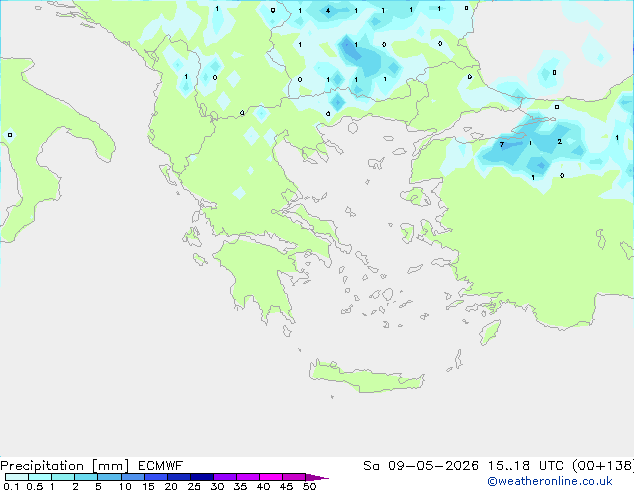Pick the 15–20 mm legend swatch
The height and width of the screenshot is (490, 634).
(x=156, y=477)
